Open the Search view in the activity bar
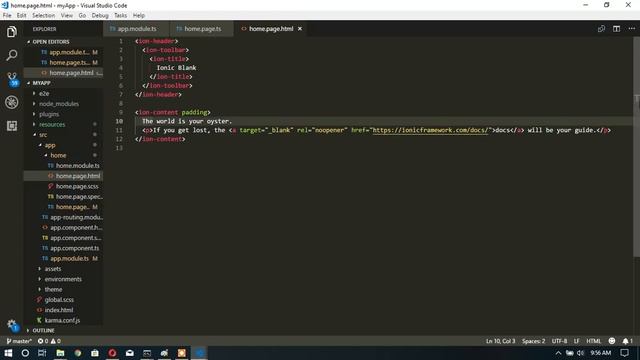This screenshot has height=360, width=640. point(11,55)
